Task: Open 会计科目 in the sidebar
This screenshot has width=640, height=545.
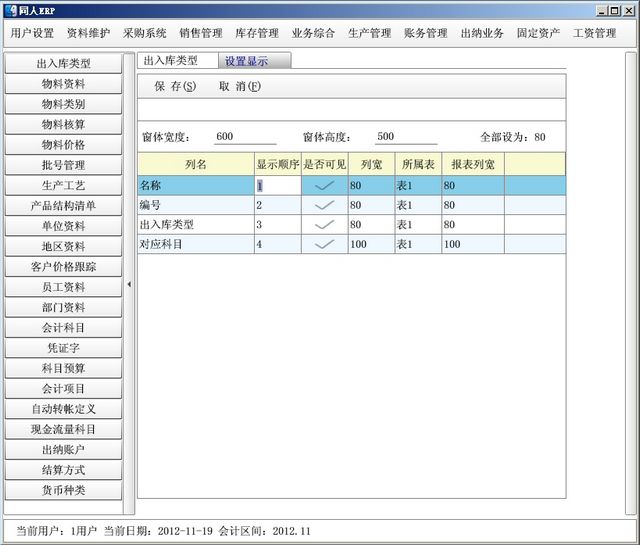Action: click(63, 328)
